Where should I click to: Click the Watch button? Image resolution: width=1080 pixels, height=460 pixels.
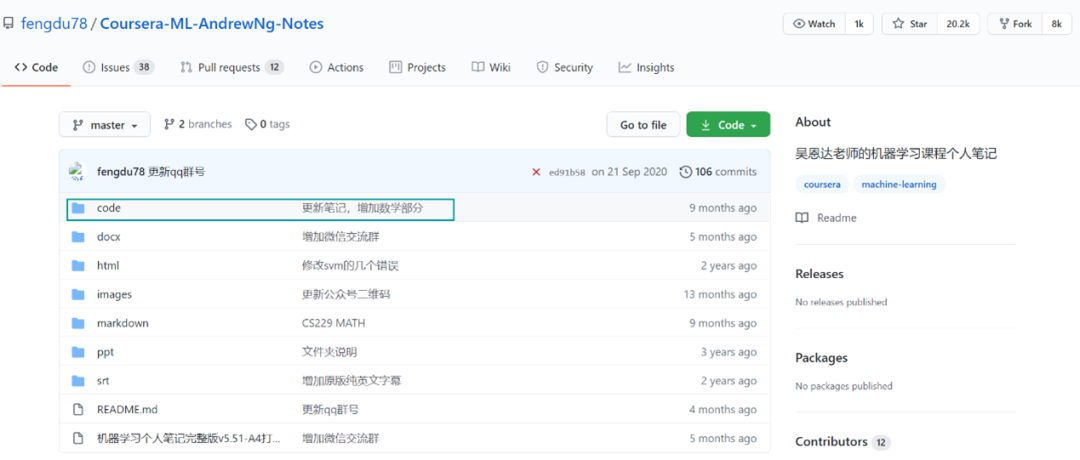click(815, 23)
